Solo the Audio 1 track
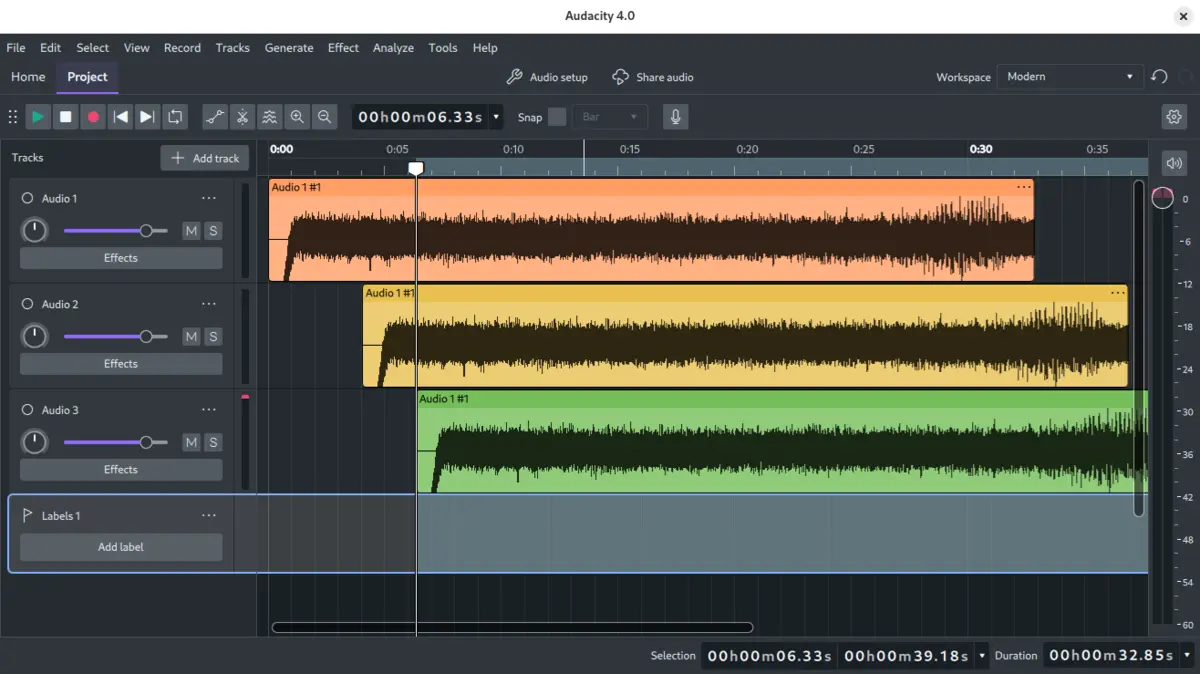This screenshot has height=674, width=1200. 213,231
